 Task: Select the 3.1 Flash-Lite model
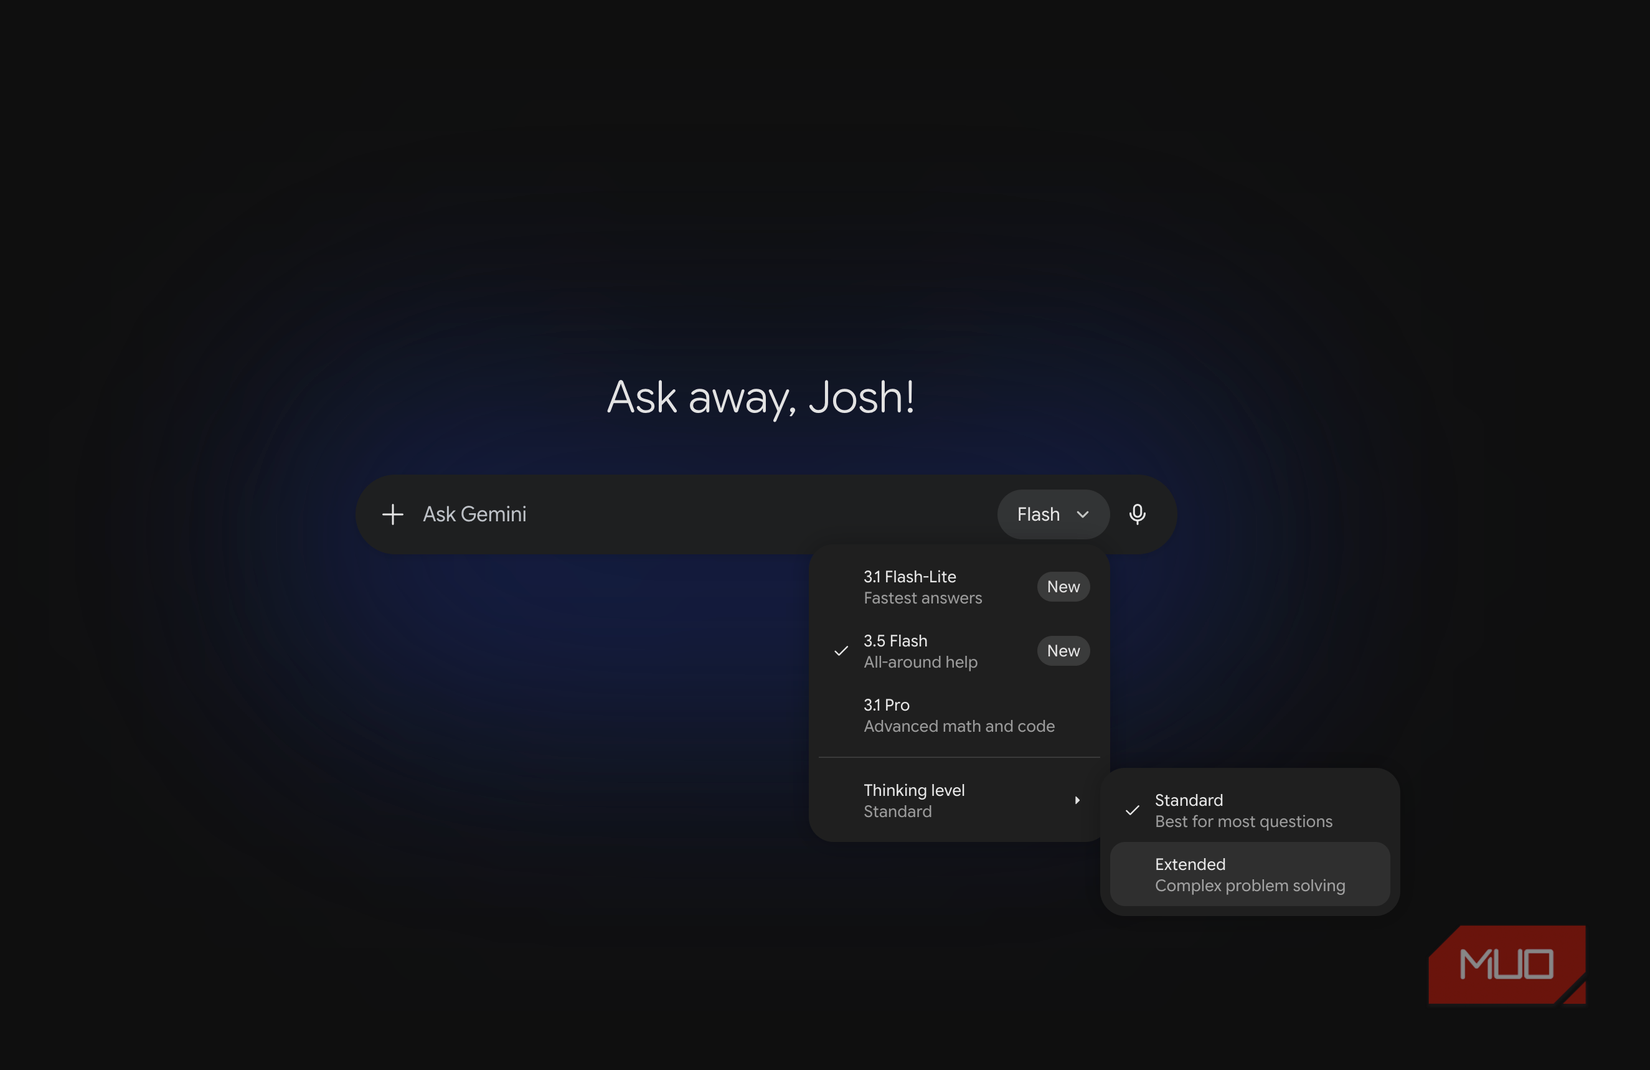click(959, 587)
